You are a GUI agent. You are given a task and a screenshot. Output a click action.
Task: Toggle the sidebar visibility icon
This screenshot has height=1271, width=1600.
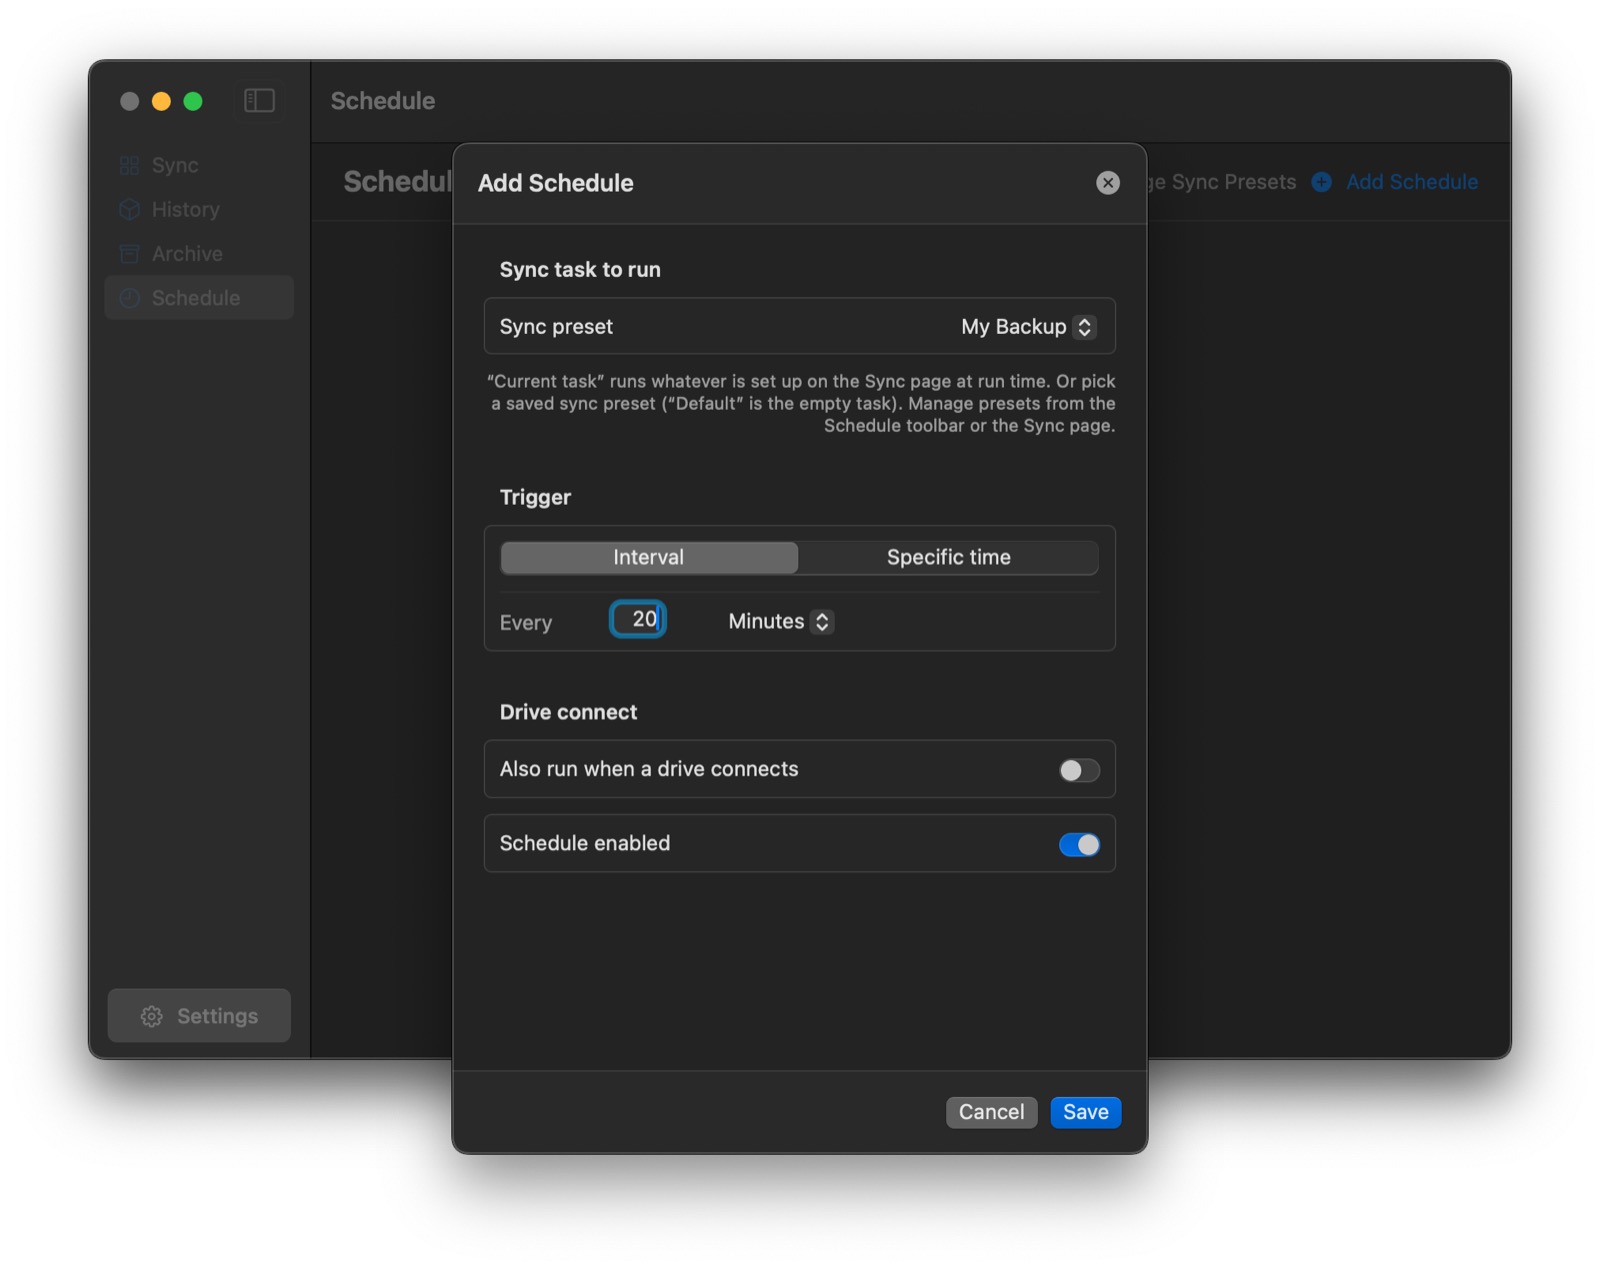click(259, 101)
